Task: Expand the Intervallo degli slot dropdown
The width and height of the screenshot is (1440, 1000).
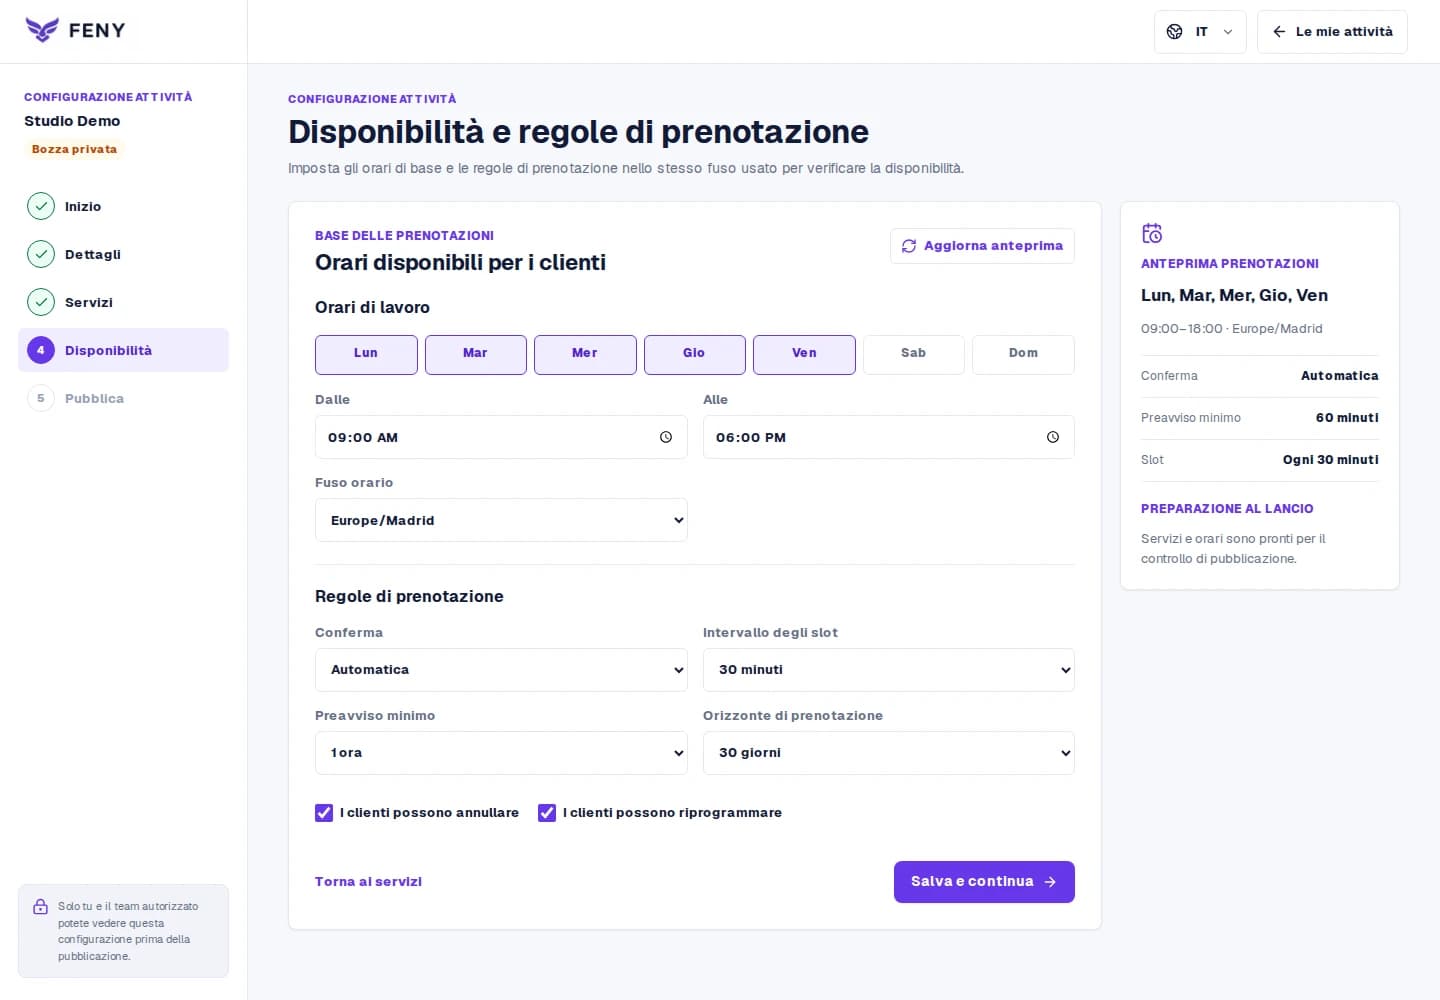Action: tap(888, 670)
